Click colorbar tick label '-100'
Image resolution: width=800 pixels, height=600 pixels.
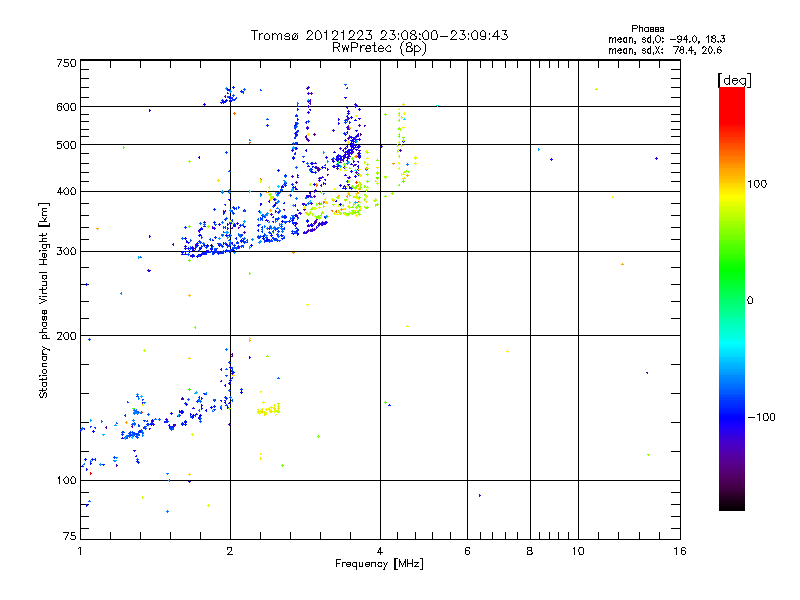pos(761,417)
